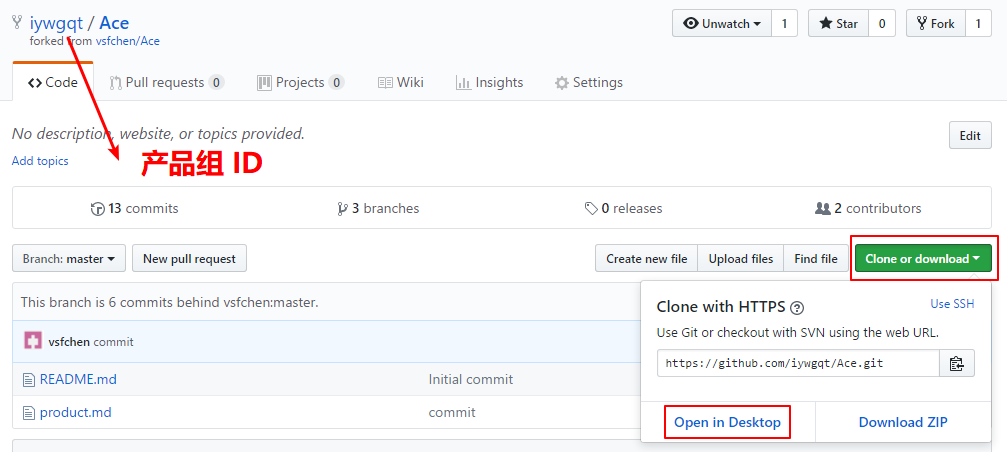Copy the clone URL to clipboard
1007x452 pixels.
pos(956,364)
